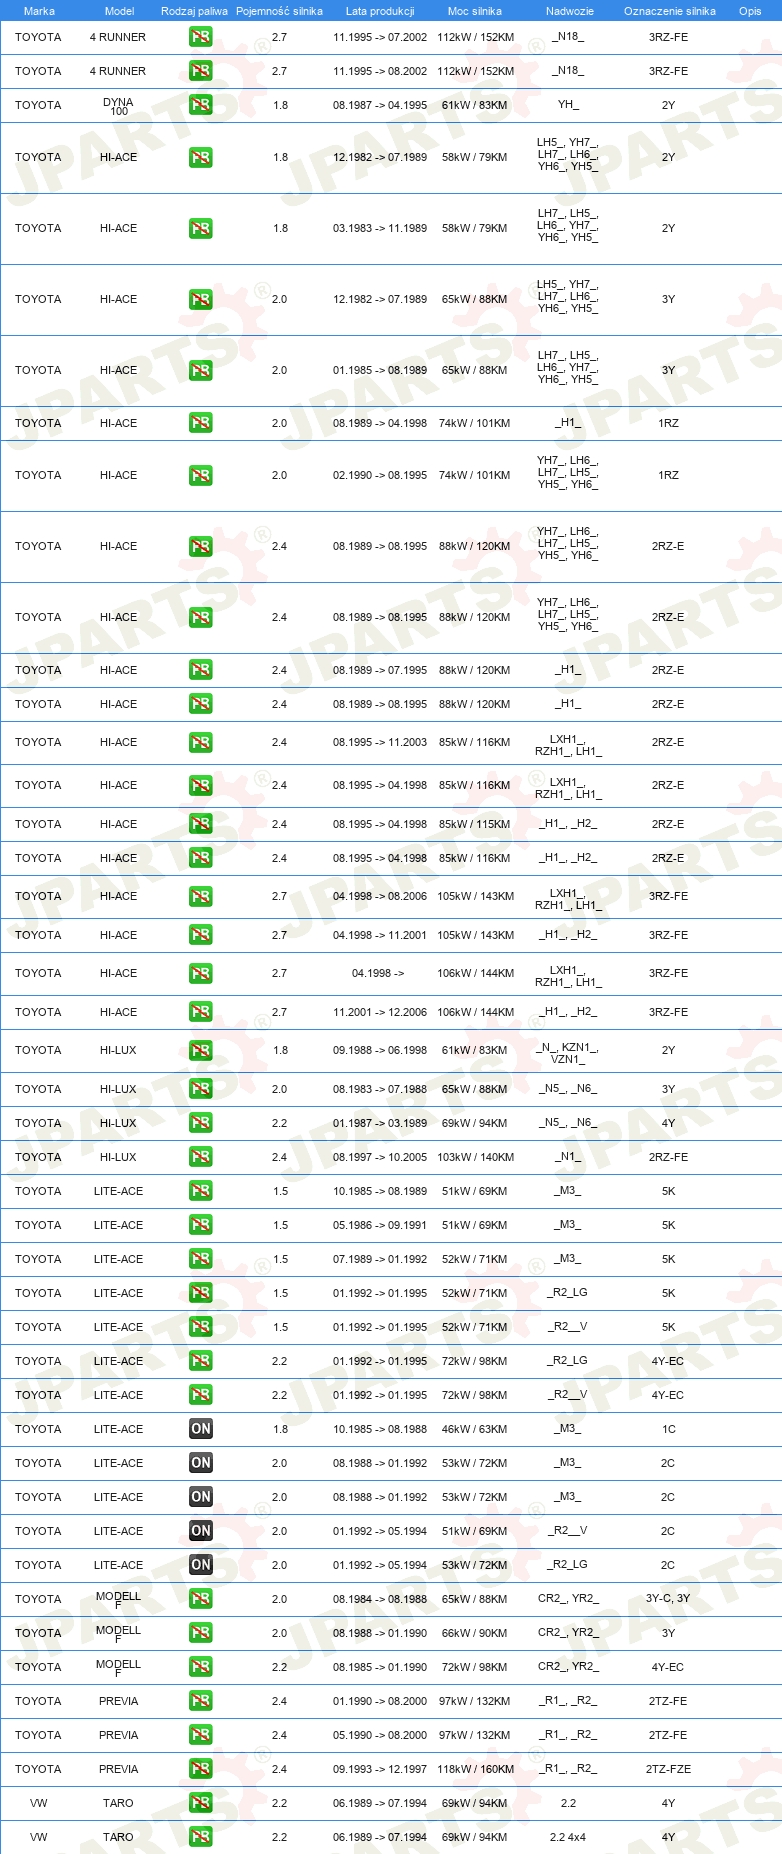Click the 'Nadwozie' column header

[570, 11]
